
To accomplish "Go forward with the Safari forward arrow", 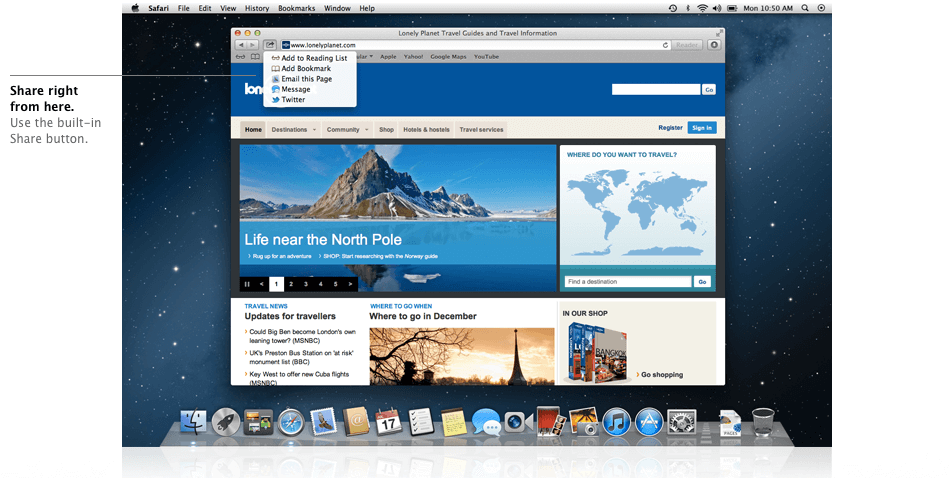I will tap(253, 45).
